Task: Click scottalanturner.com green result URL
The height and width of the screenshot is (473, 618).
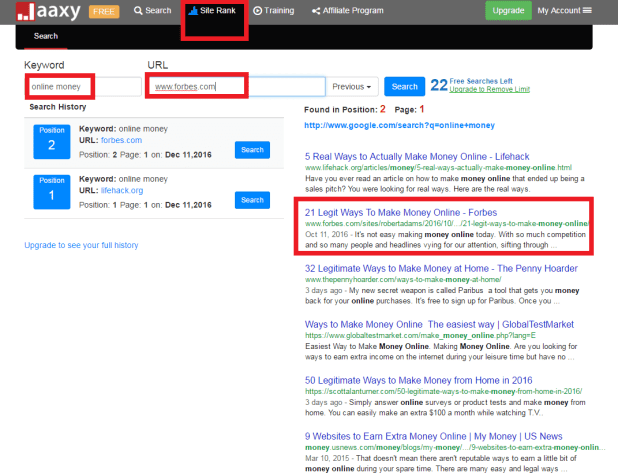Action: 443,391
